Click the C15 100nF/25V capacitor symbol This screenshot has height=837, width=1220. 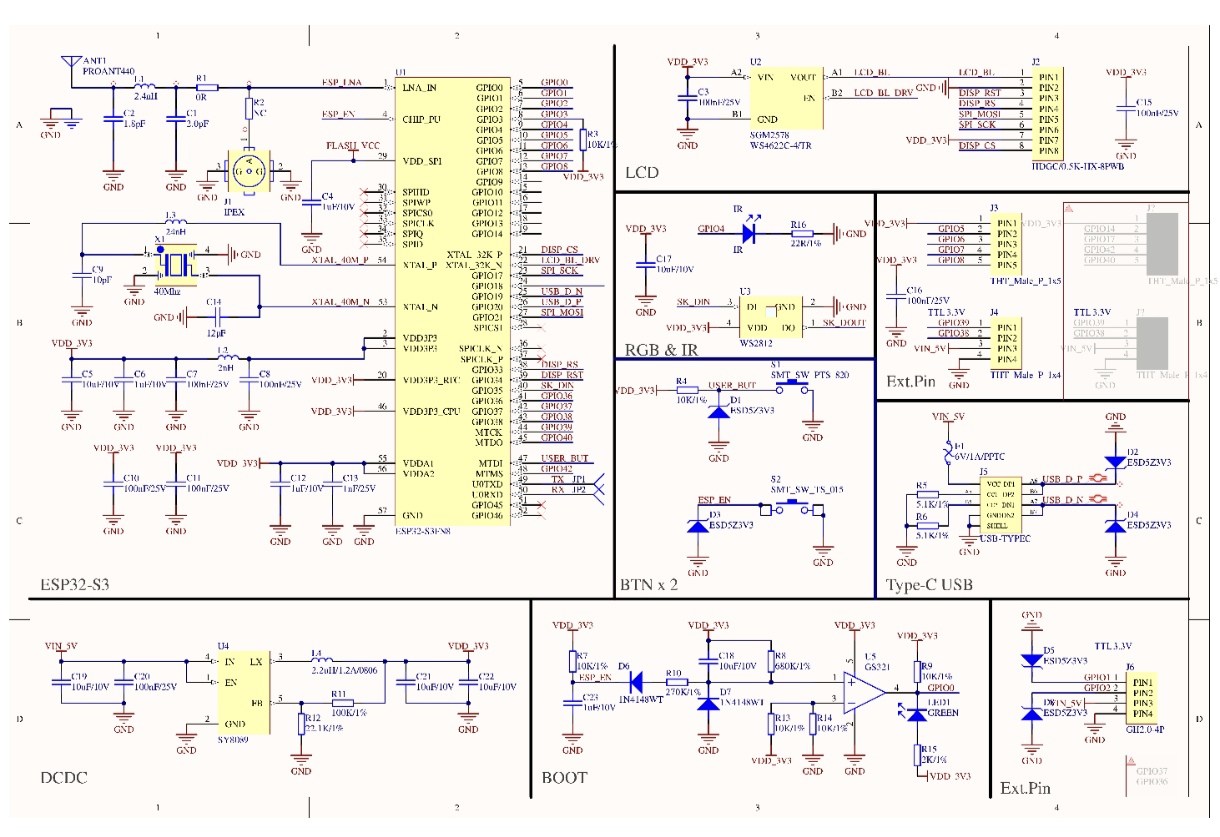click(1125, 108)
